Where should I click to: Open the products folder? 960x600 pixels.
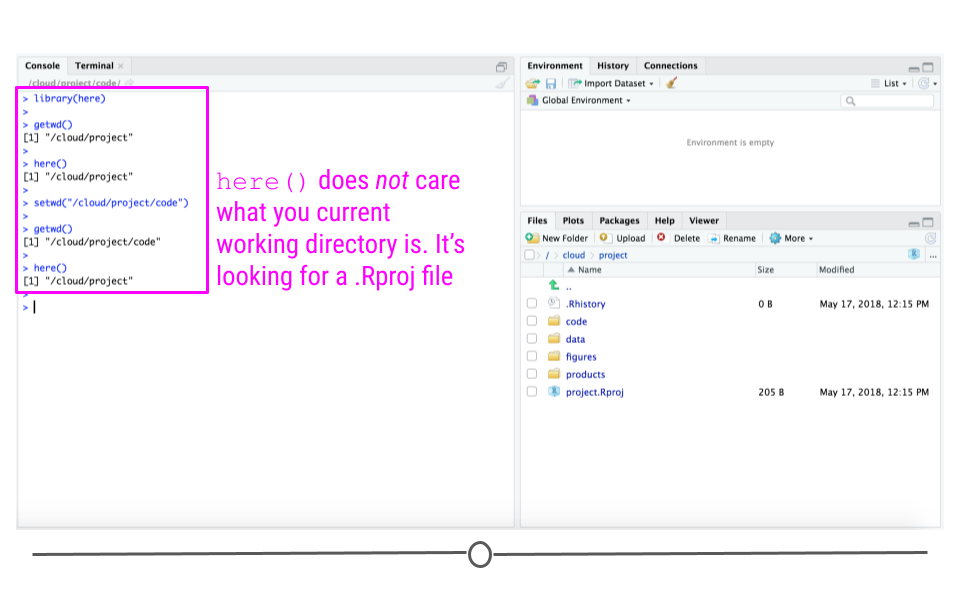pos(585,375)
